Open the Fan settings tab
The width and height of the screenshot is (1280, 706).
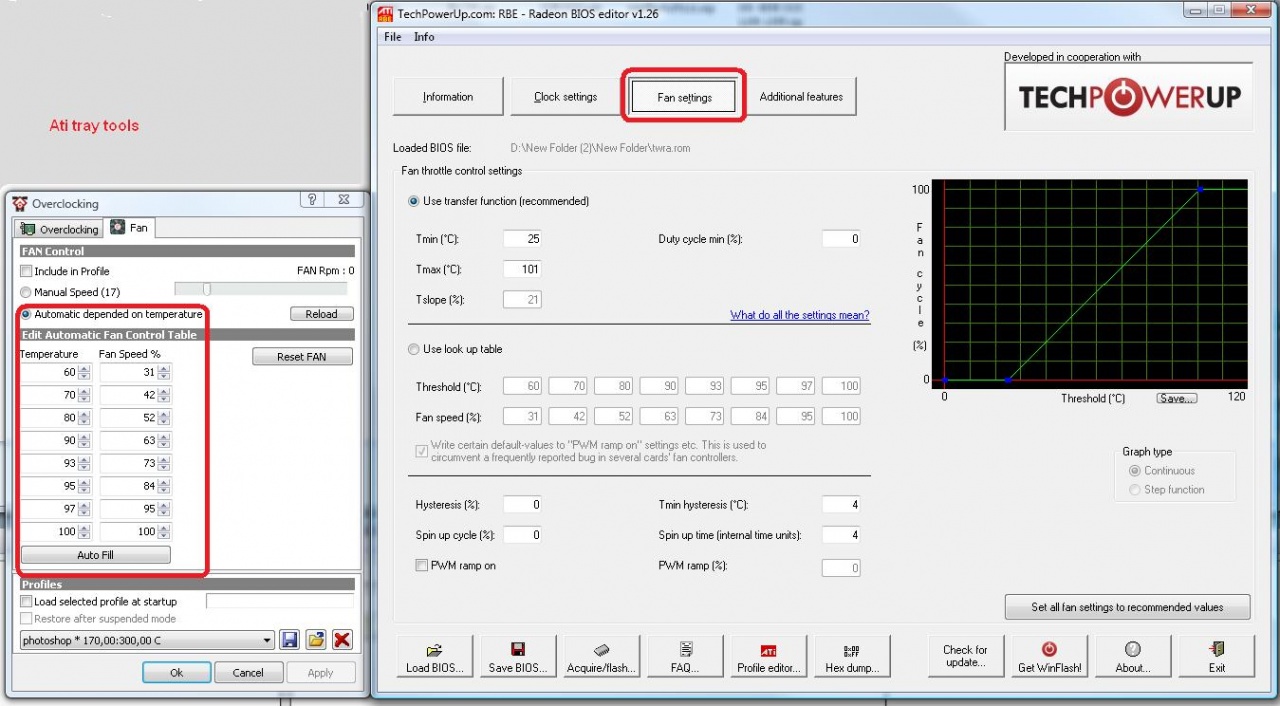click(684, 97)
